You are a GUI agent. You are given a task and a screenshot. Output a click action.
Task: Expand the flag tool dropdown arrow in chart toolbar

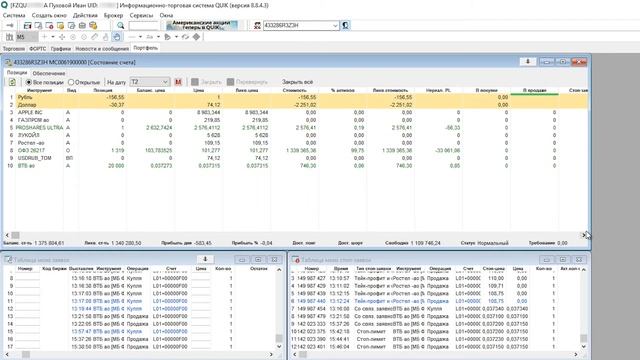coord(176,37)
